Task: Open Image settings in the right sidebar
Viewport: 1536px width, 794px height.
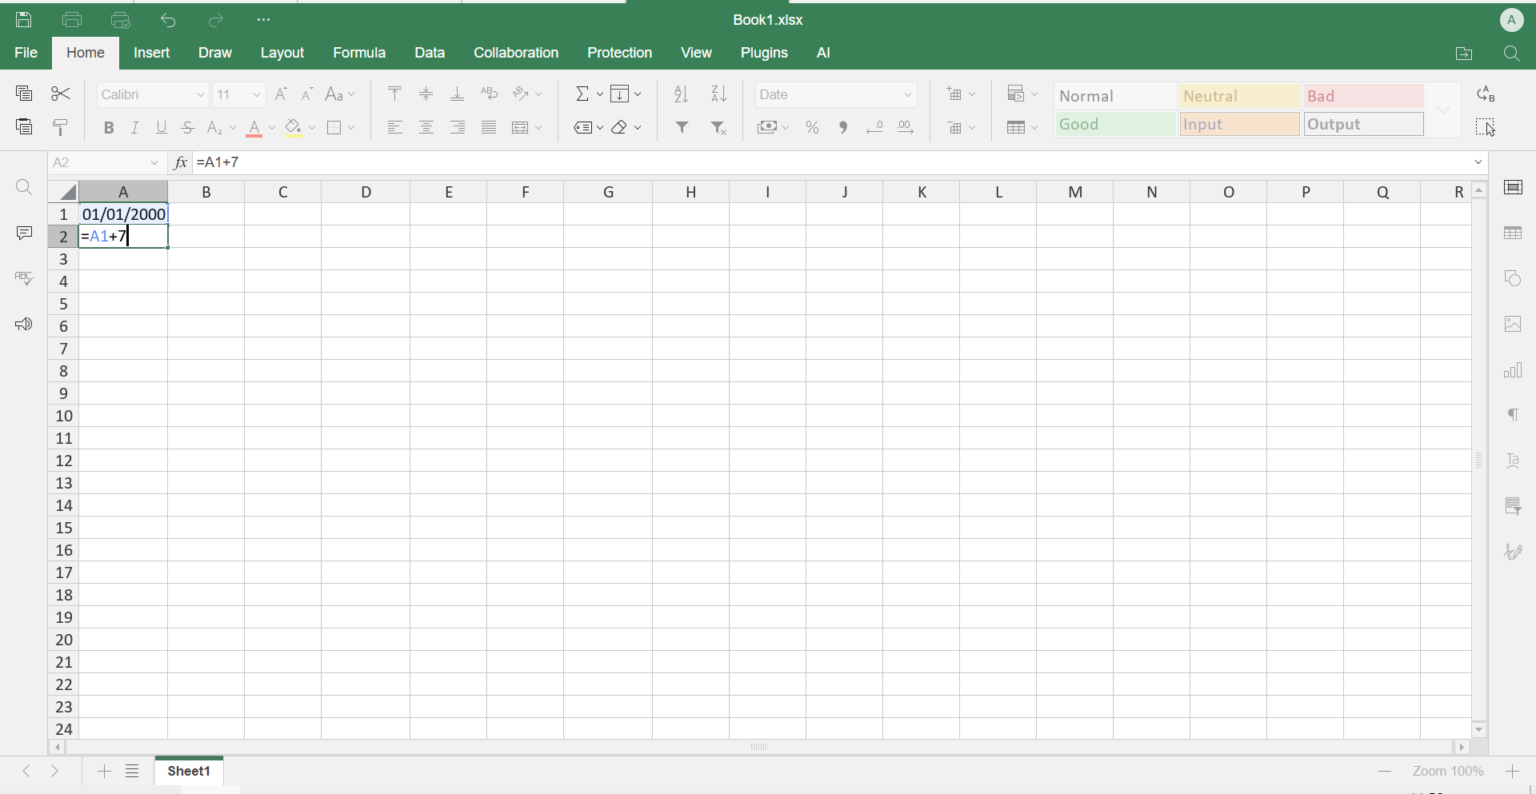Action: coord(1513,323)
